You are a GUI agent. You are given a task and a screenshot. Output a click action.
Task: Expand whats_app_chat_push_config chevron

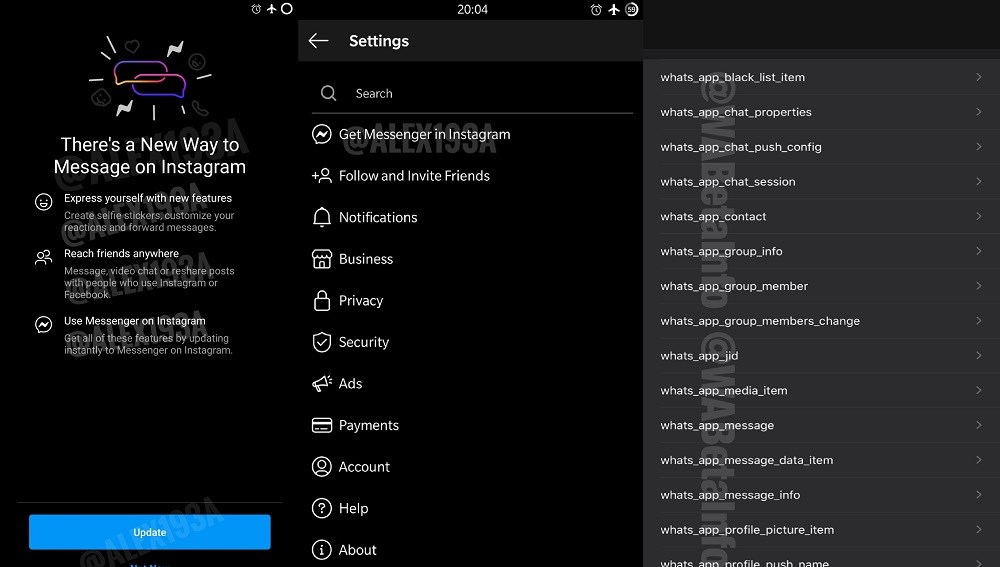click(978, 147)
